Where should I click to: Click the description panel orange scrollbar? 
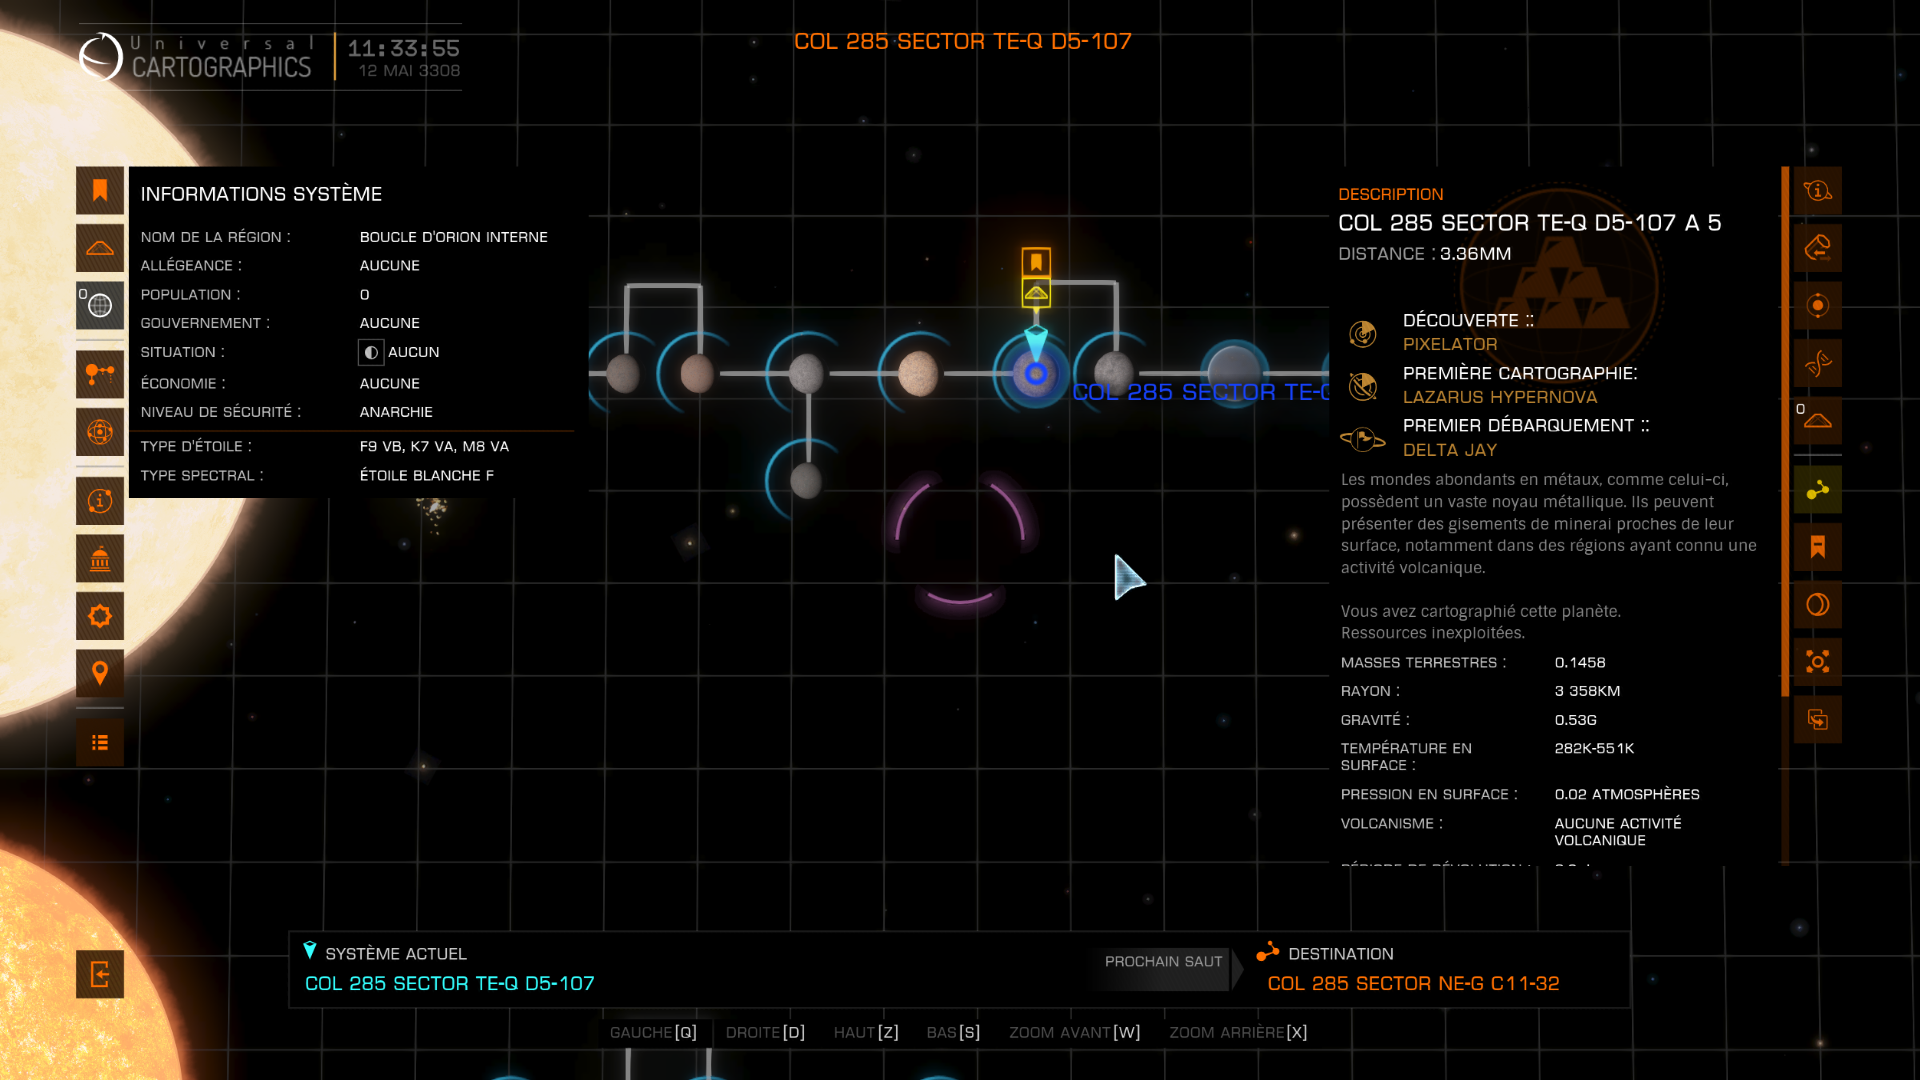(x=1785, y=432)
